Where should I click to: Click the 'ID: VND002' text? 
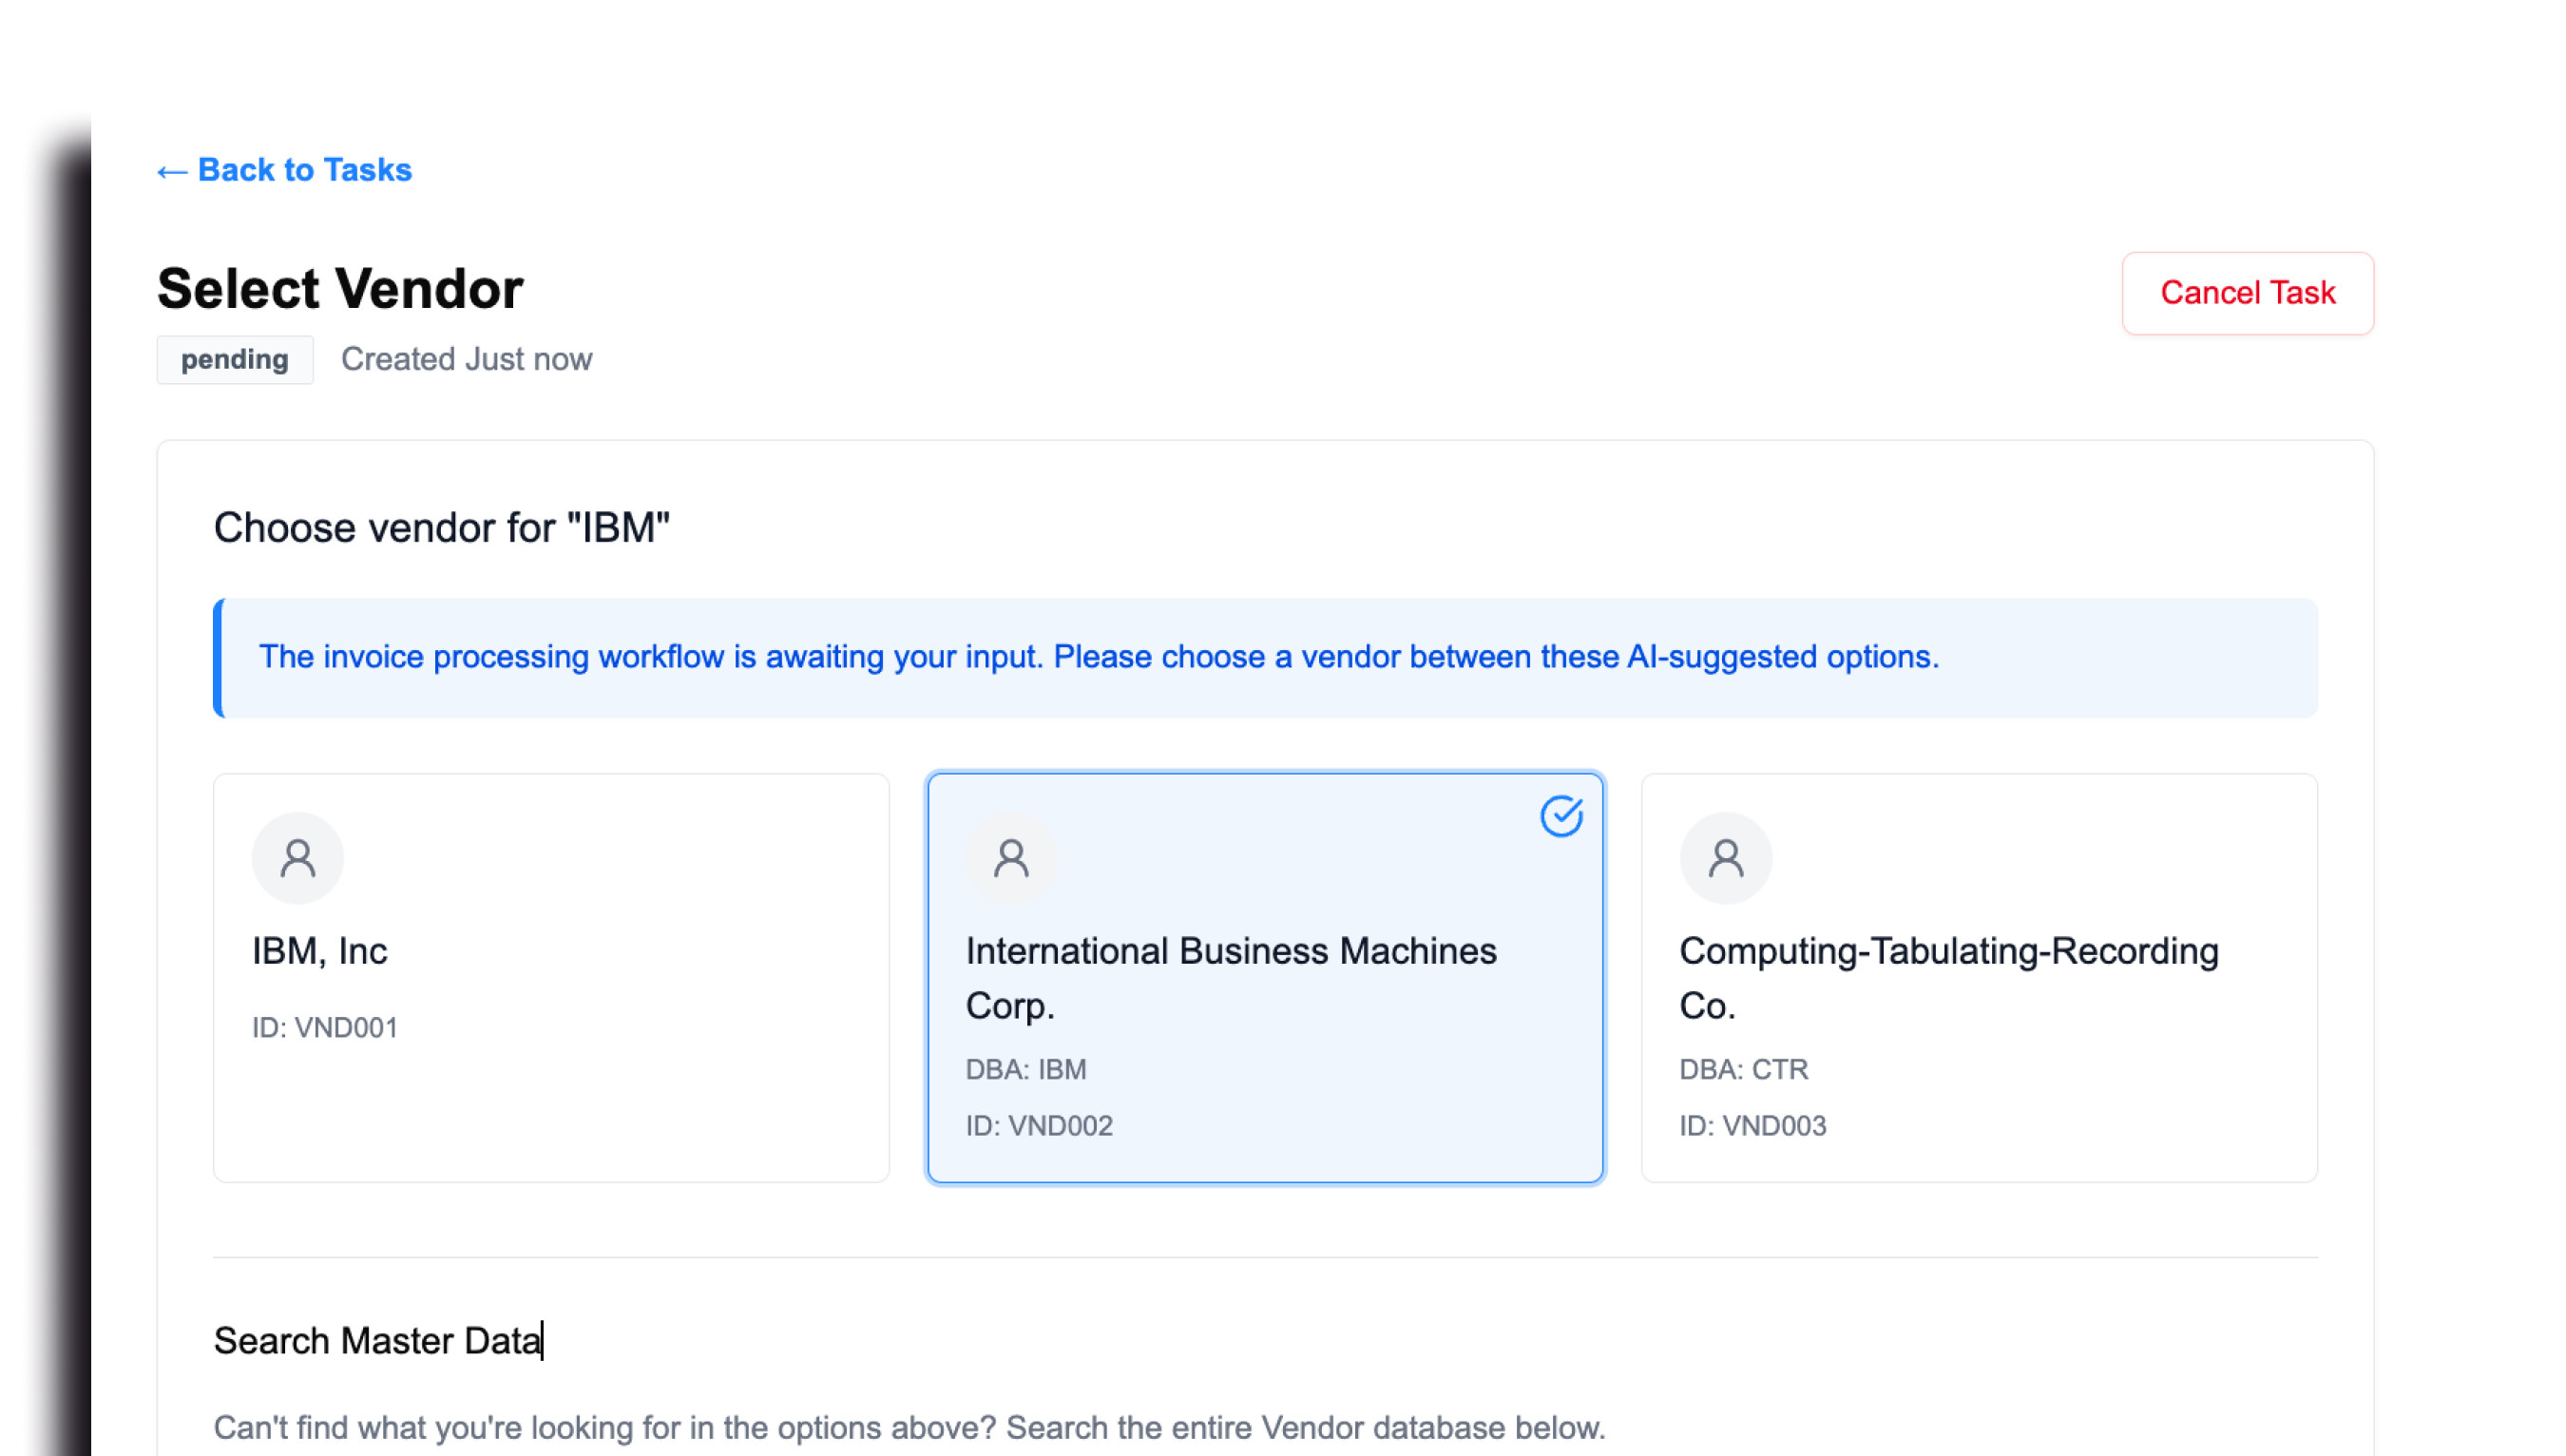point(1039,1125)
